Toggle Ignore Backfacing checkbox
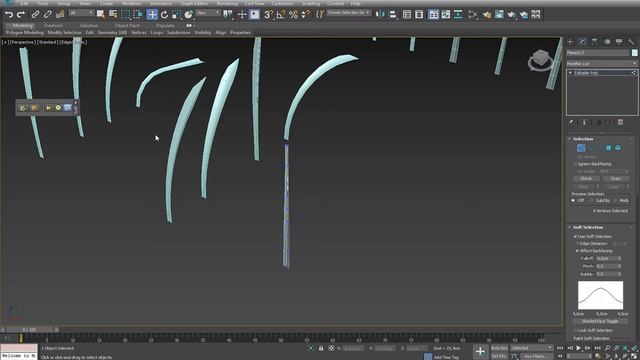Screen dimensions: 640x360 tap(576, 164)
